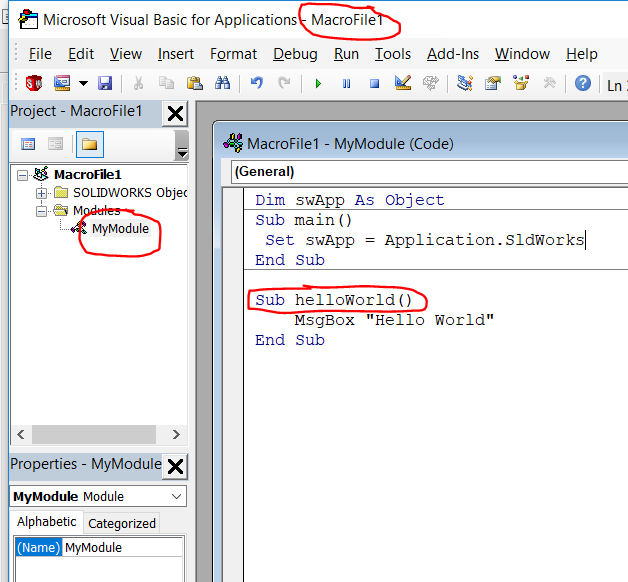Toggle Folders view in Project pane
Image resolution: width=628 pixels, height=582 pixels.
pyautogui.click(x=90, y=144)
